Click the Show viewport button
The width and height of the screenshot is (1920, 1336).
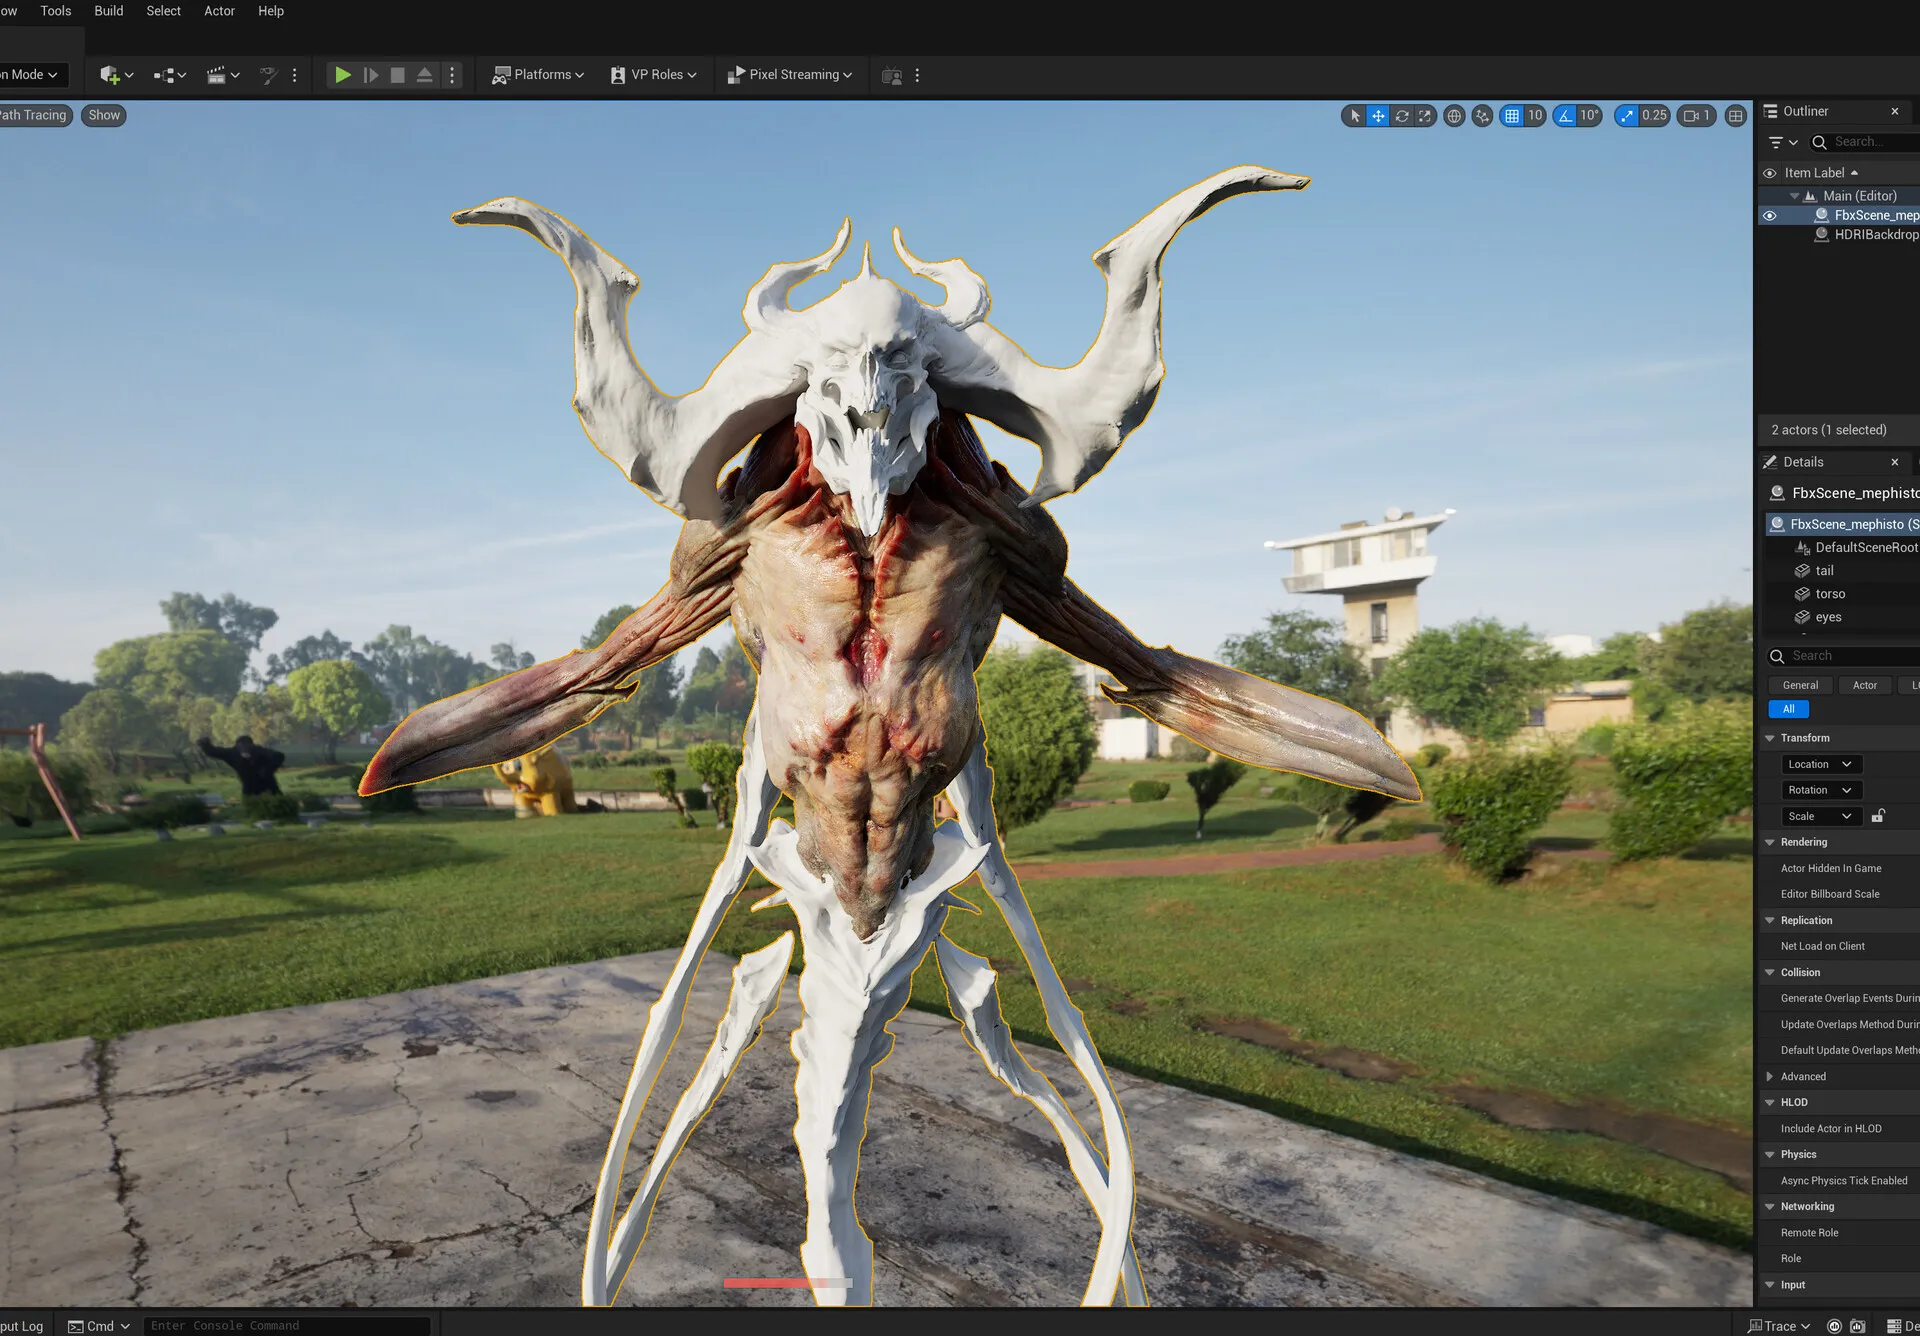[104, 115]
